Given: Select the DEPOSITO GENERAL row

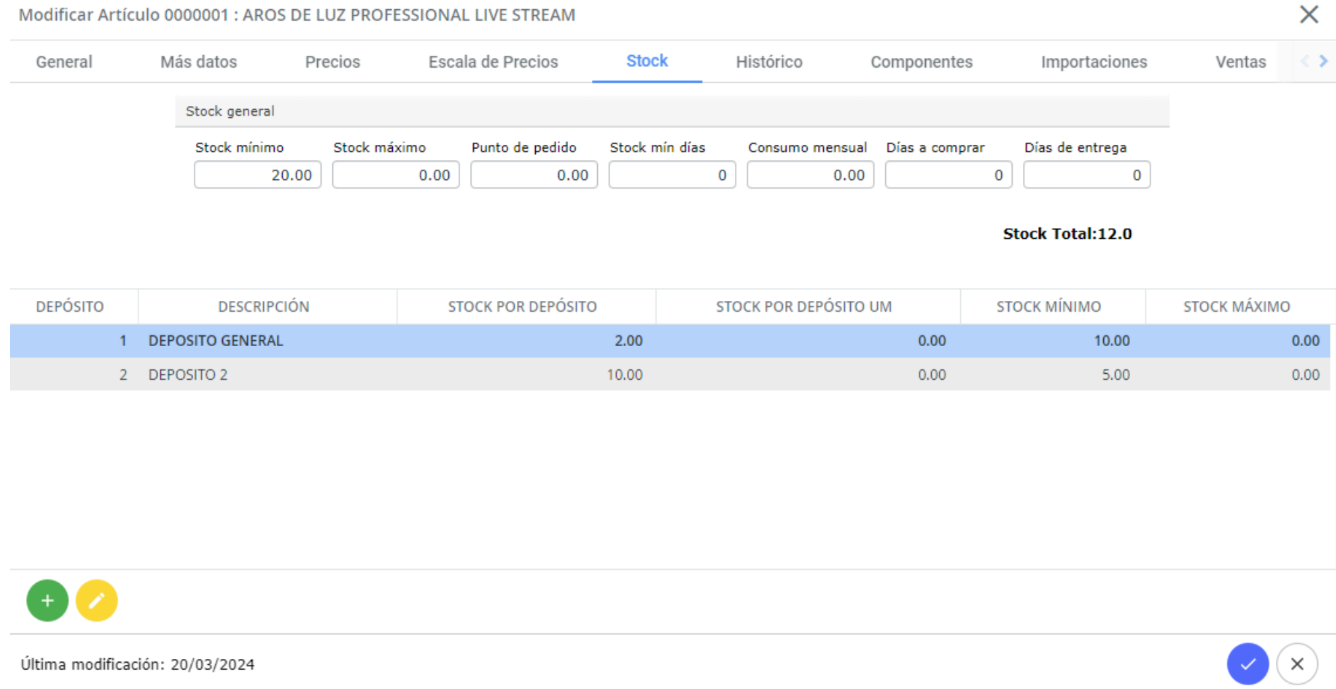Looking at the screenshot, I should coord(670,341).
